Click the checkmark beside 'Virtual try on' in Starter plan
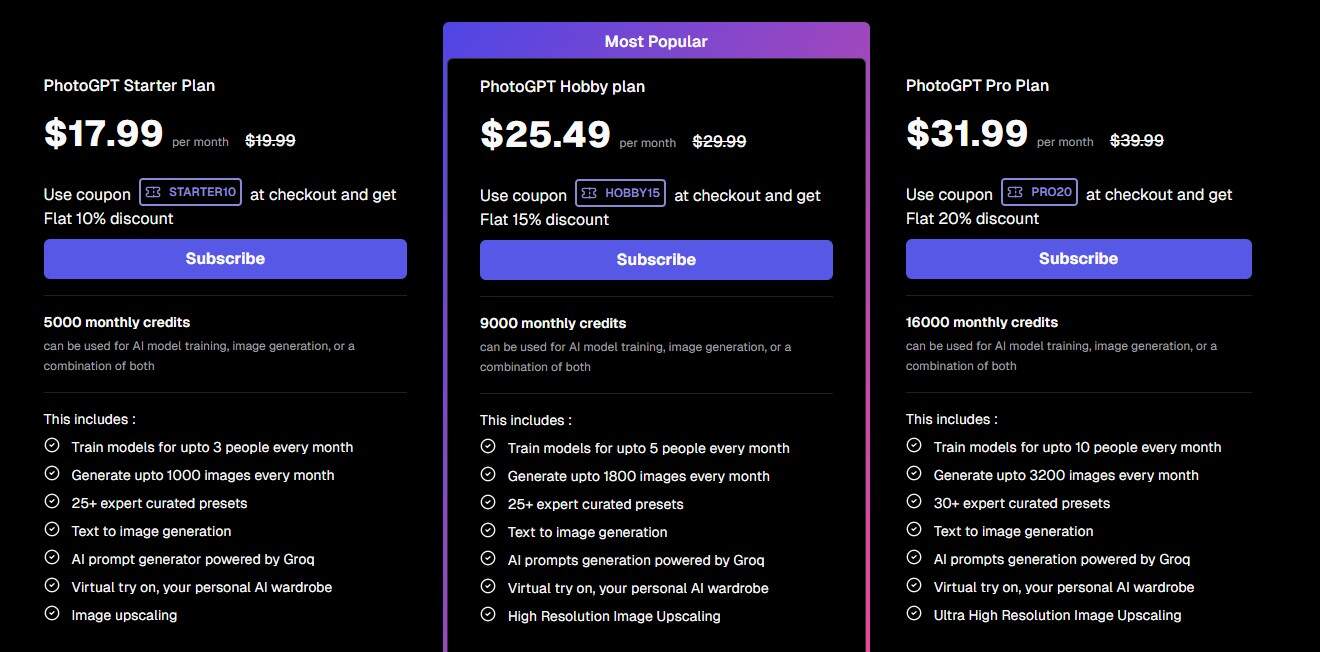This screenshot has height=652, width=1320. pyautogui.click(x=51, y=586)
